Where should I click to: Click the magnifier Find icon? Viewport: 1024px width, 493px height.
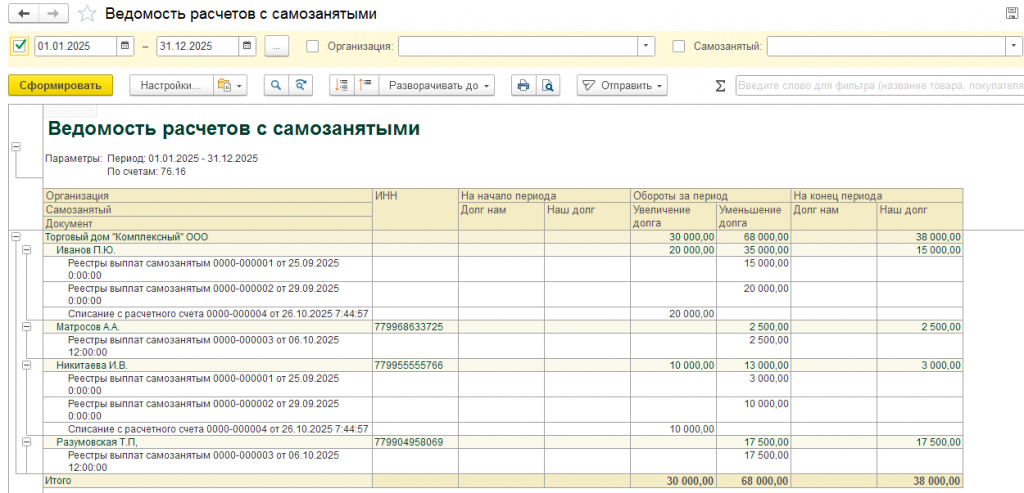coord(276,85)
